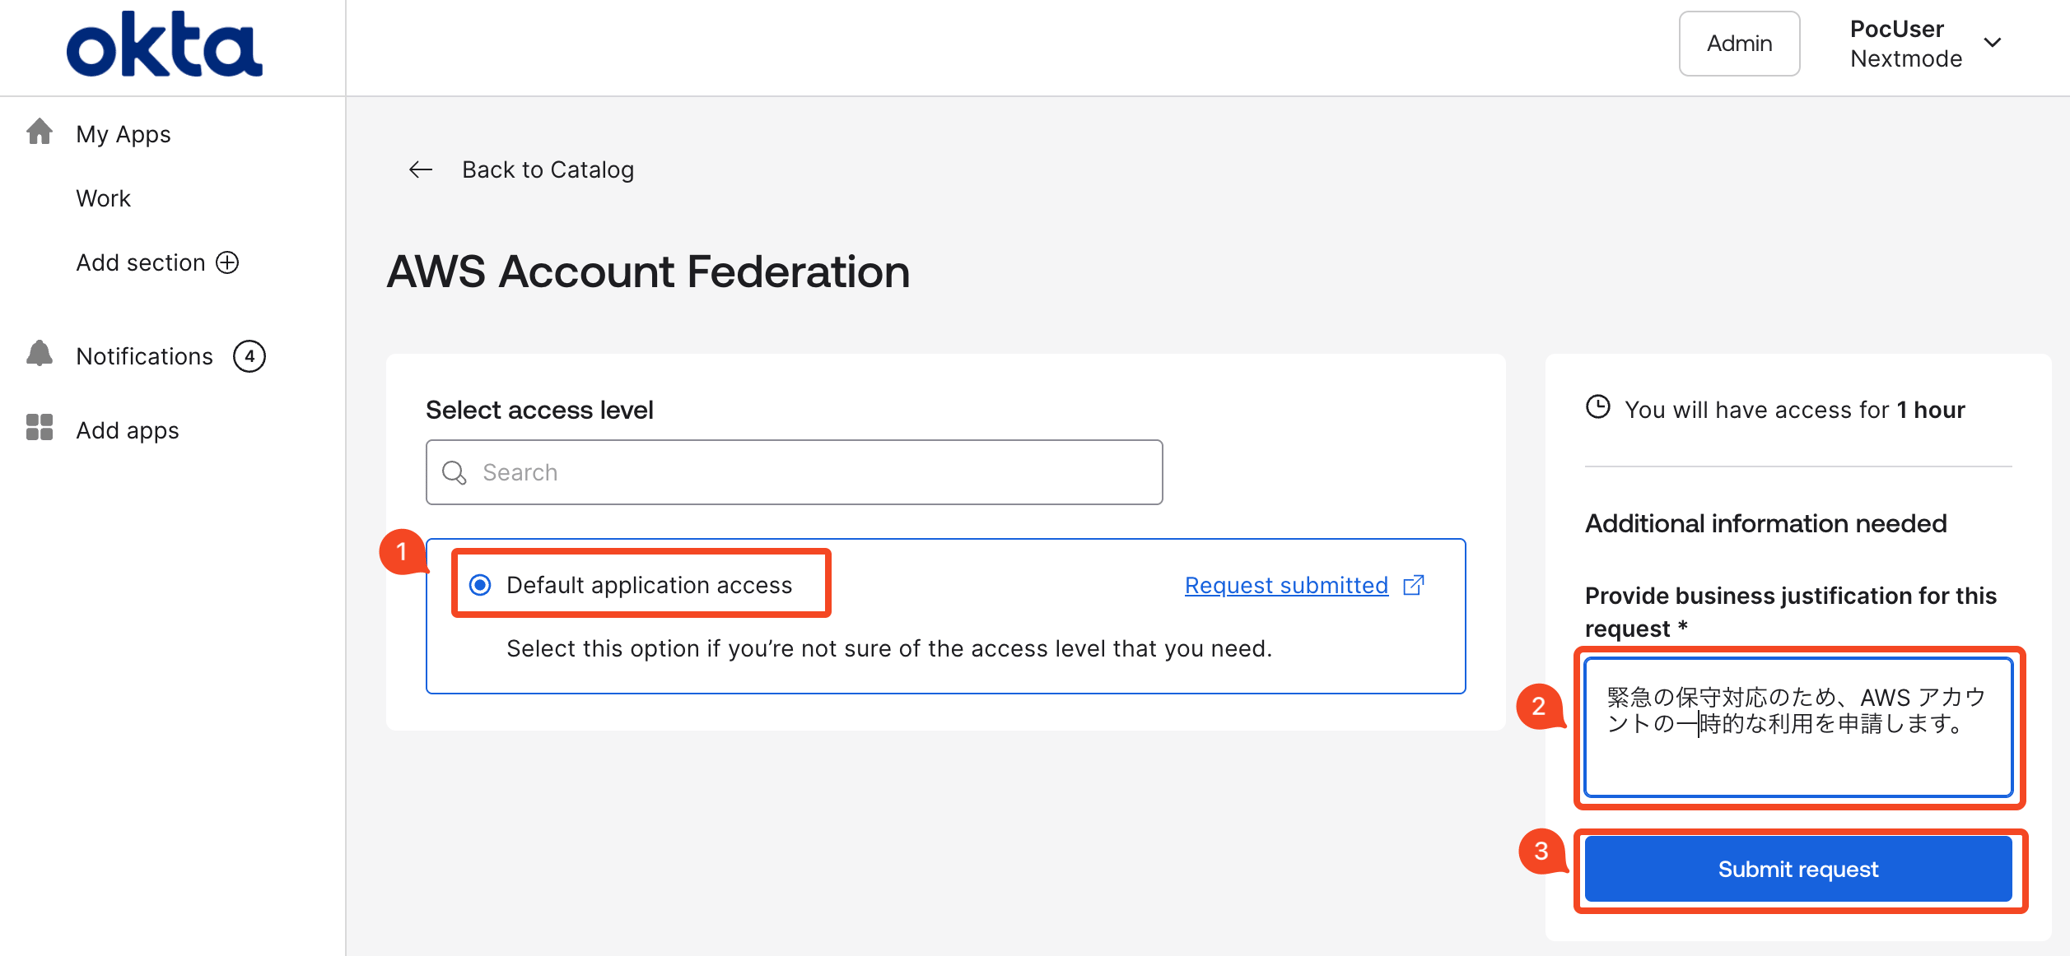Click the access level Search field

793,472
